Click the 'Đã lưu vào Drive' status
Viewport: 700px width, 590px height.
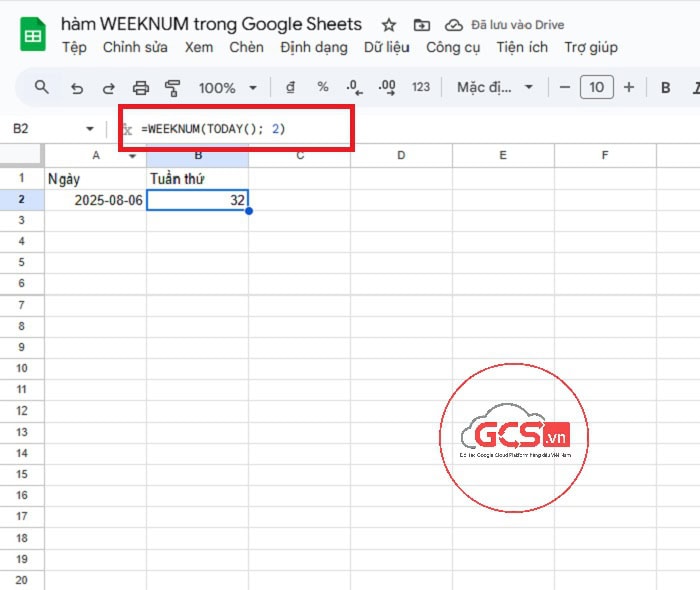tap(507, 25)
